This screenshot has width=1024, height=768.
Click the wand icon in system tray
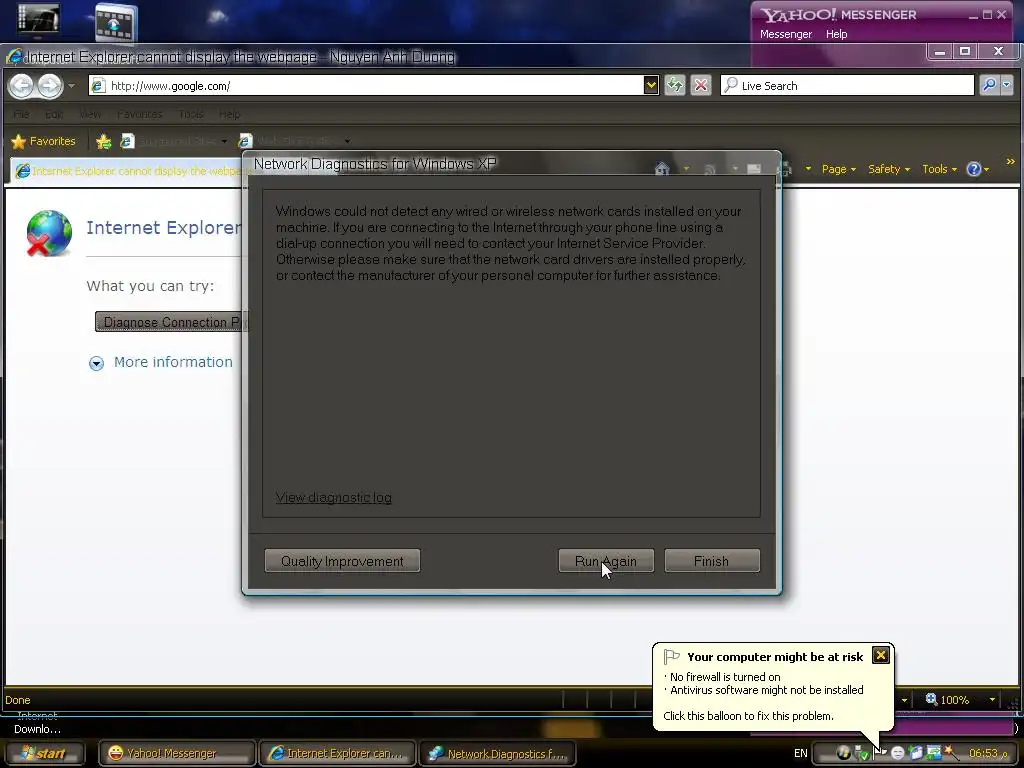(x=951, y=754)
